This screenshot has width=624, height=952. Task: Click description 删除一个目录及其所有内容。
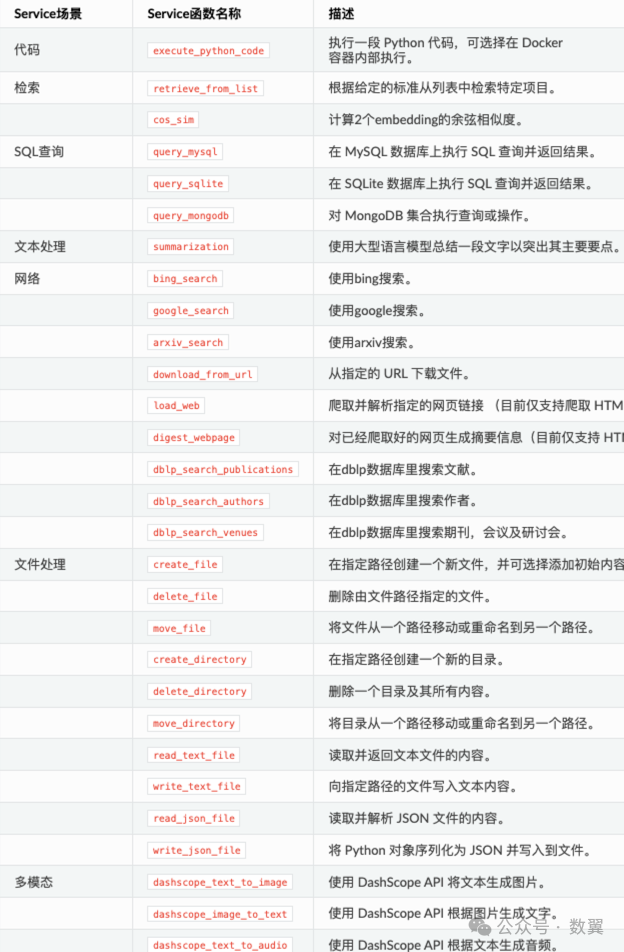(x=410, y=691)
